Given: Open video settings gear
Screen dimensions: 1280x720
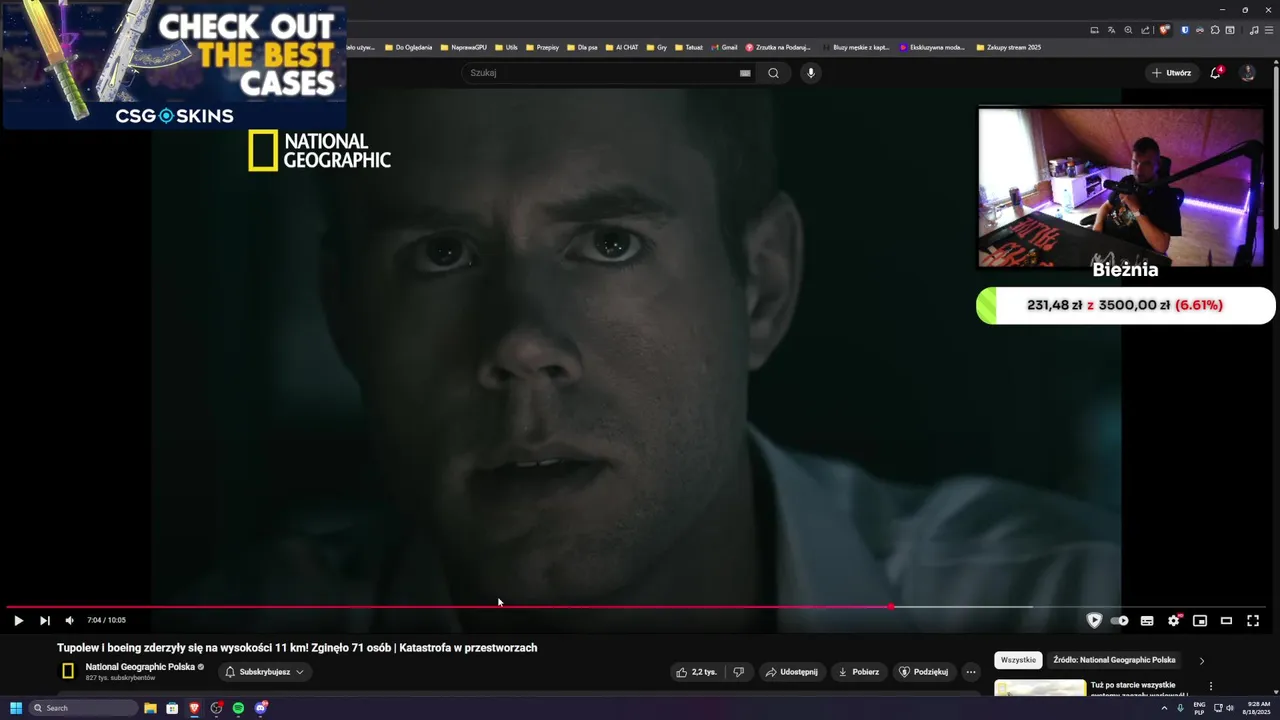Looking at the screenshot, I should click(x=1174, y=620).
